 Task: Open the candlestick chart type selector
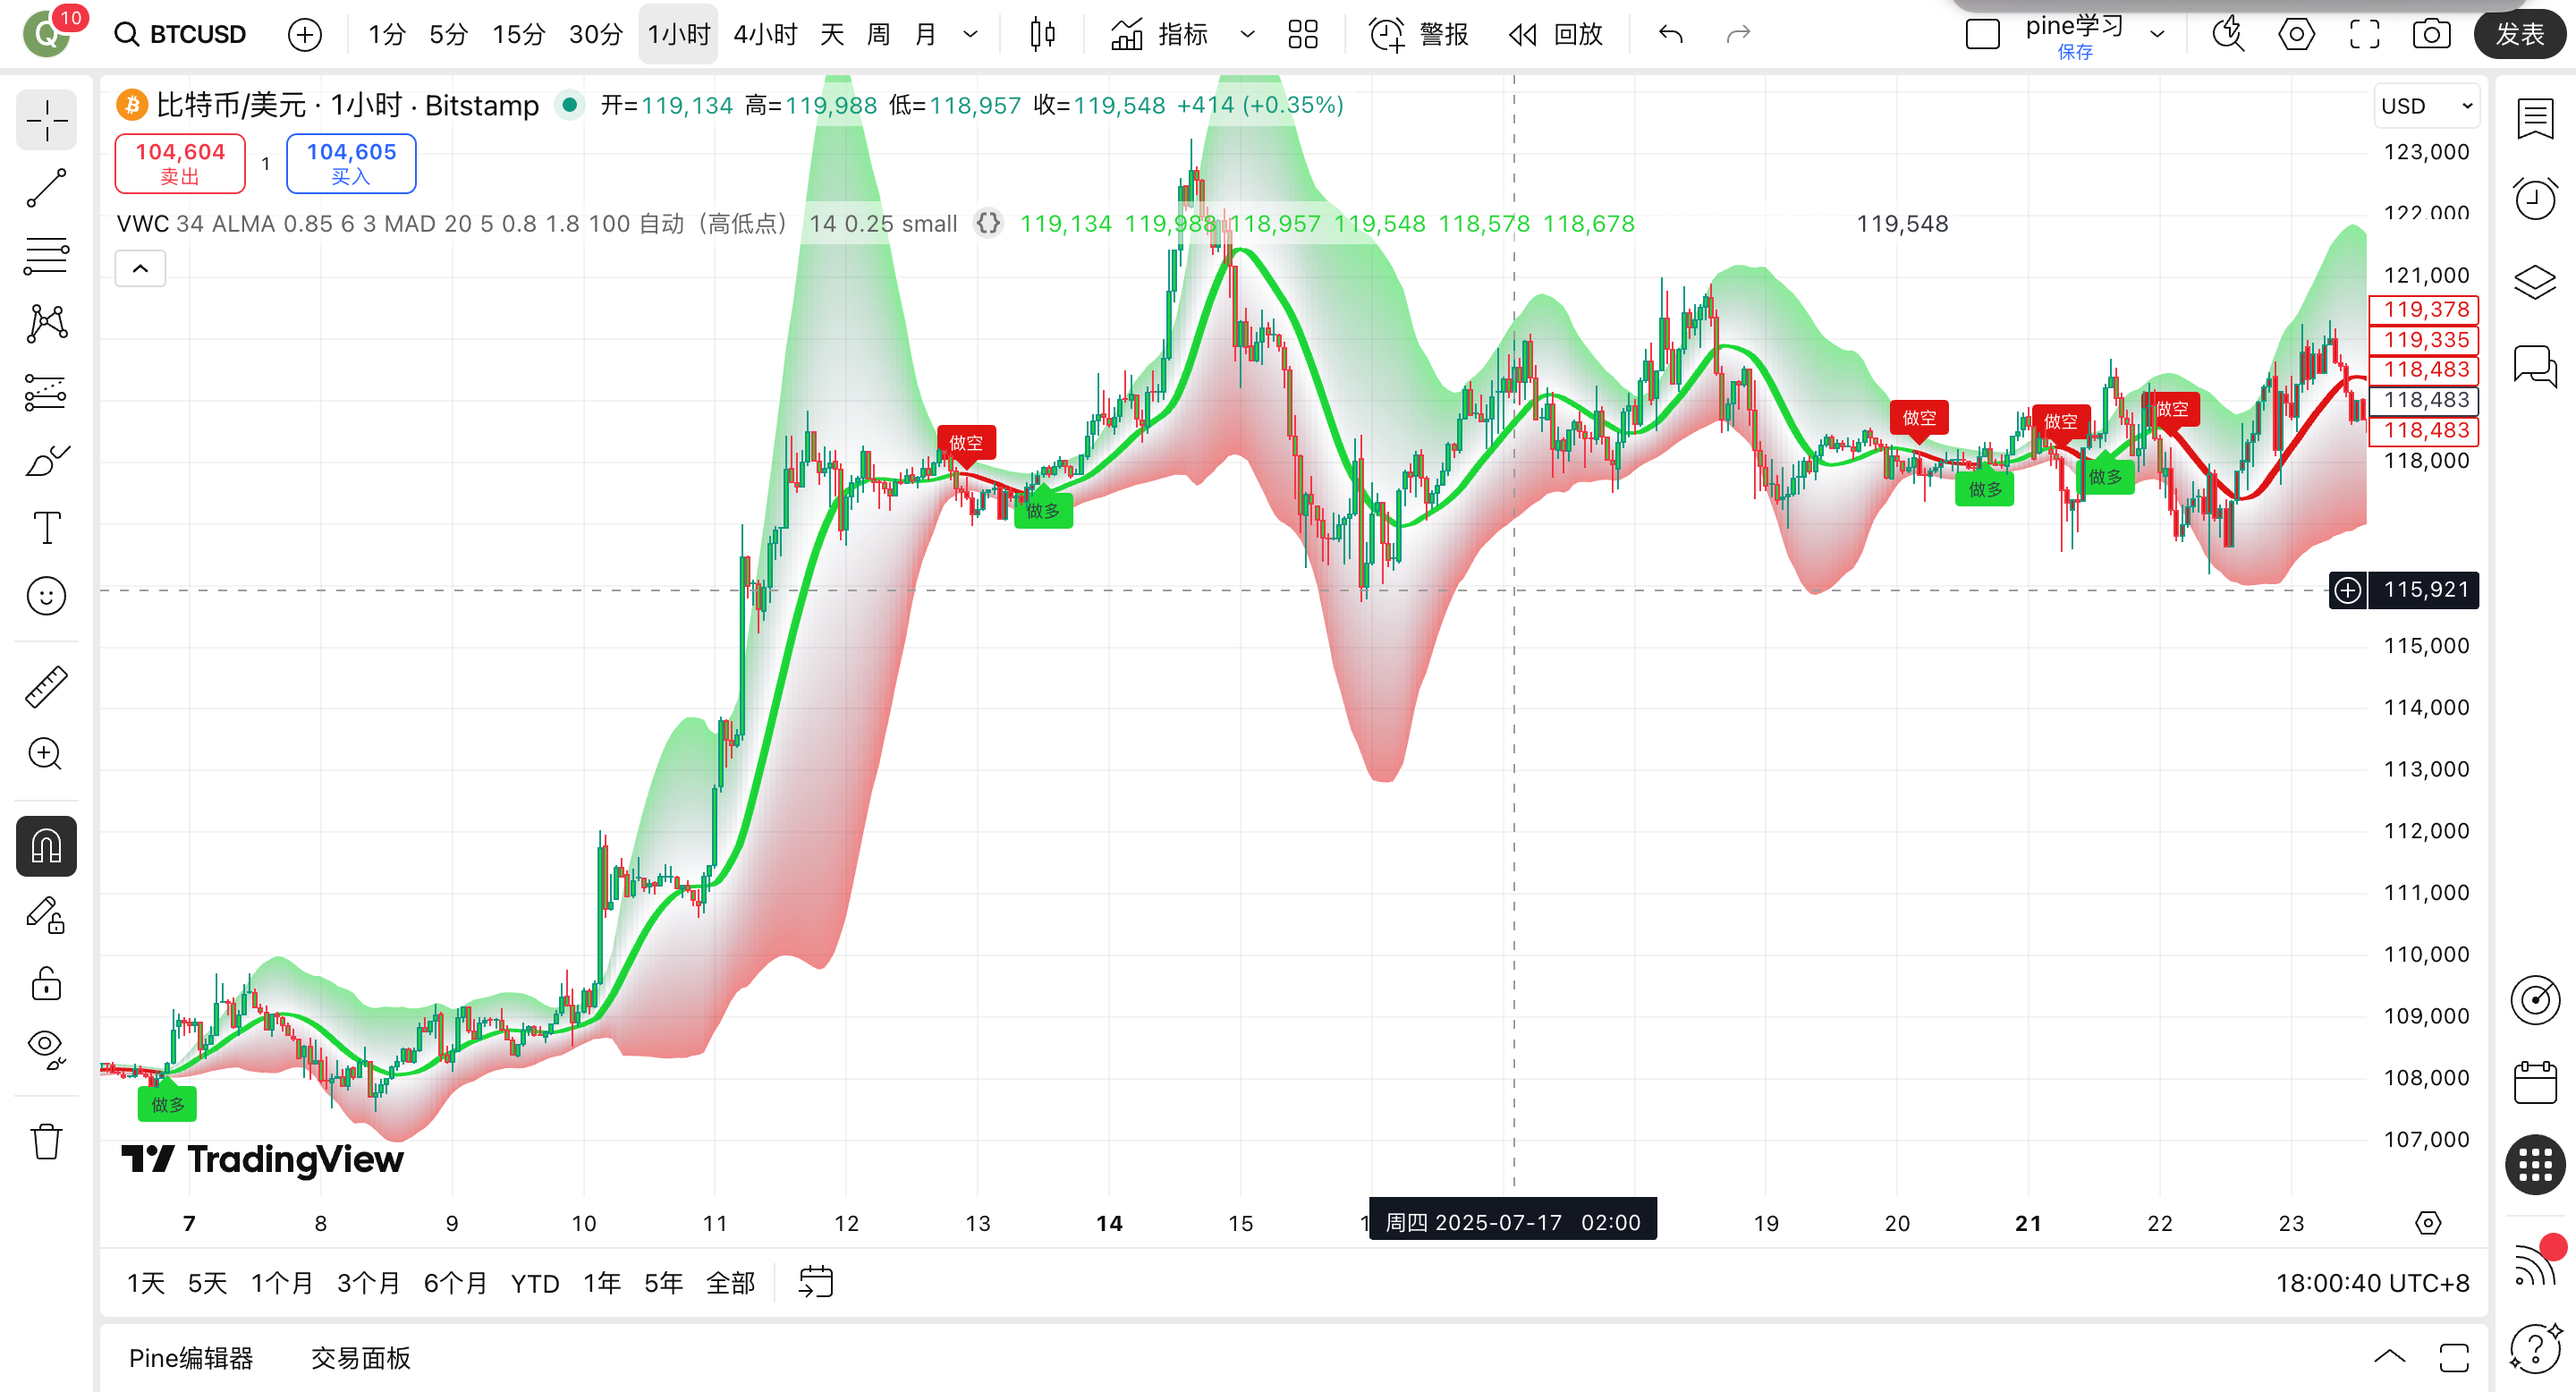coord(1042,35)
